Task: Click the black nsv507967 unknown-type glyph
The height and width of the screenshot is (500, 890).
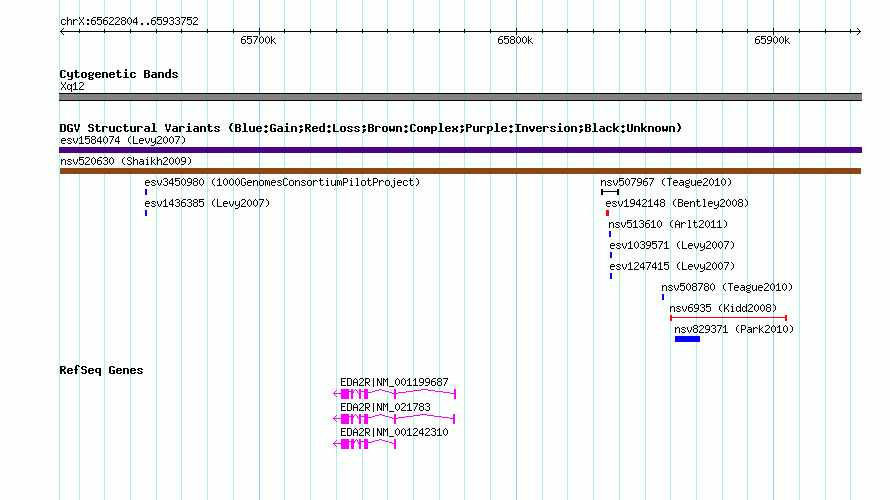Action: (x=610, y=192)
